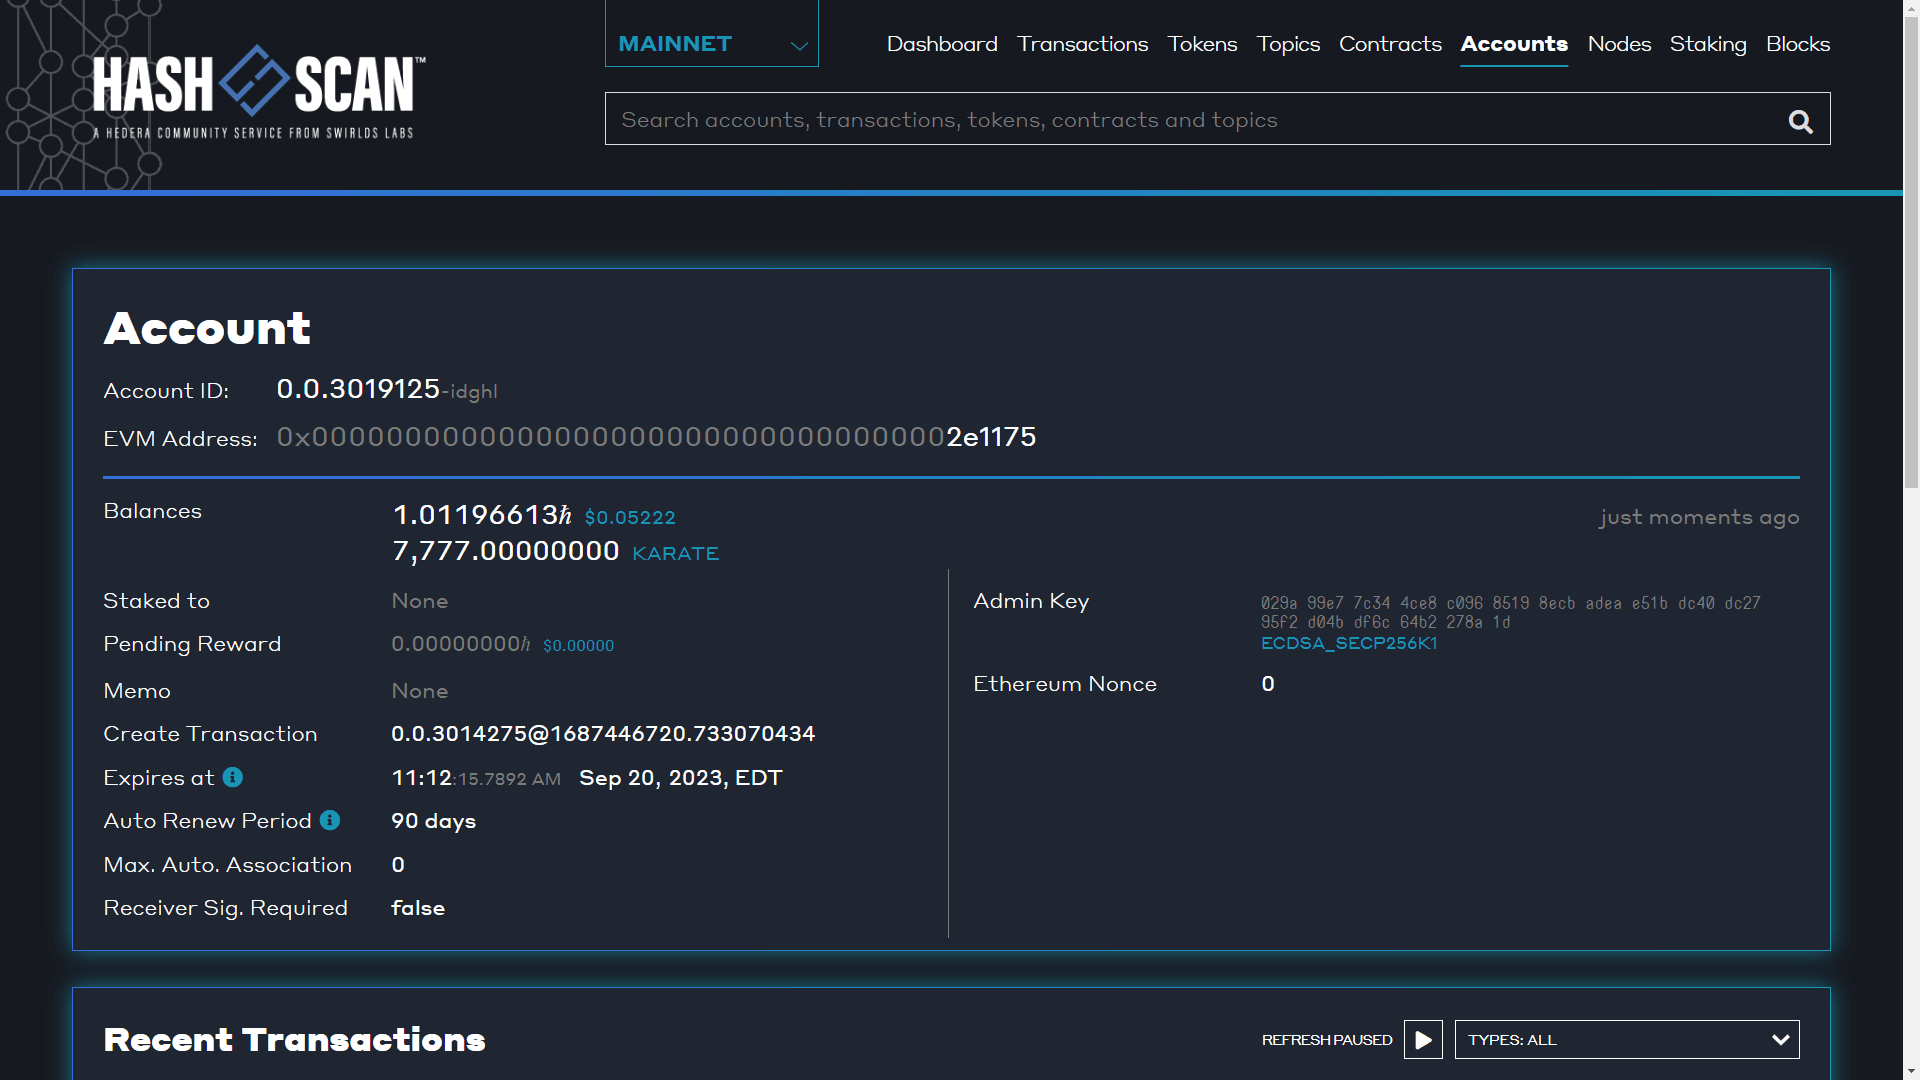Click the KARATE token link
This screenshot has height=1080, width=1920.
pos(675,553)
